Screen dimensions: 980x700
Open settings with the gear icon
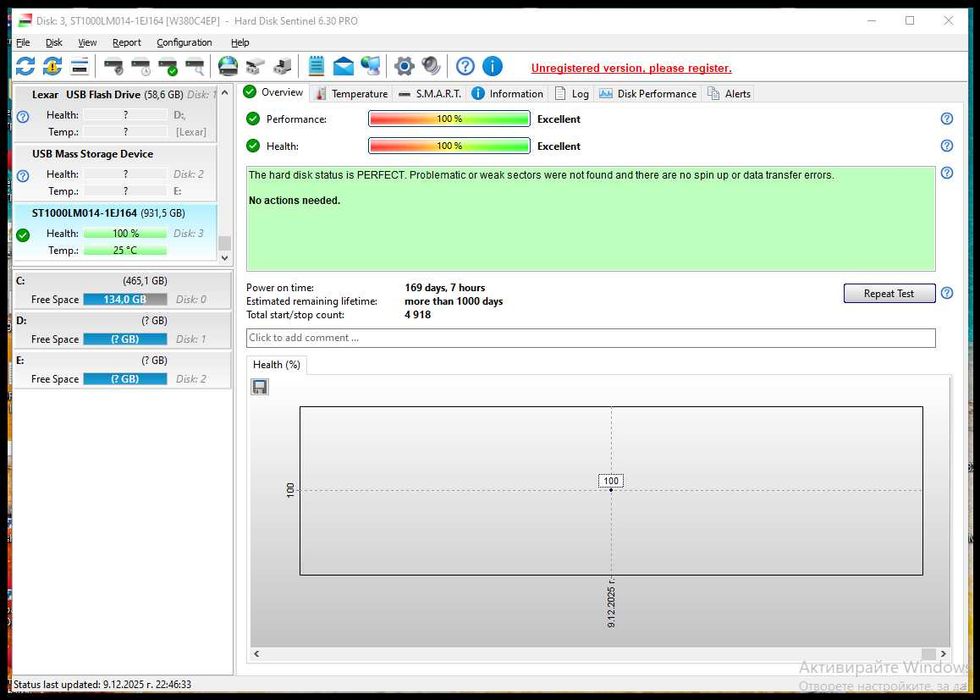pos(404,66)
